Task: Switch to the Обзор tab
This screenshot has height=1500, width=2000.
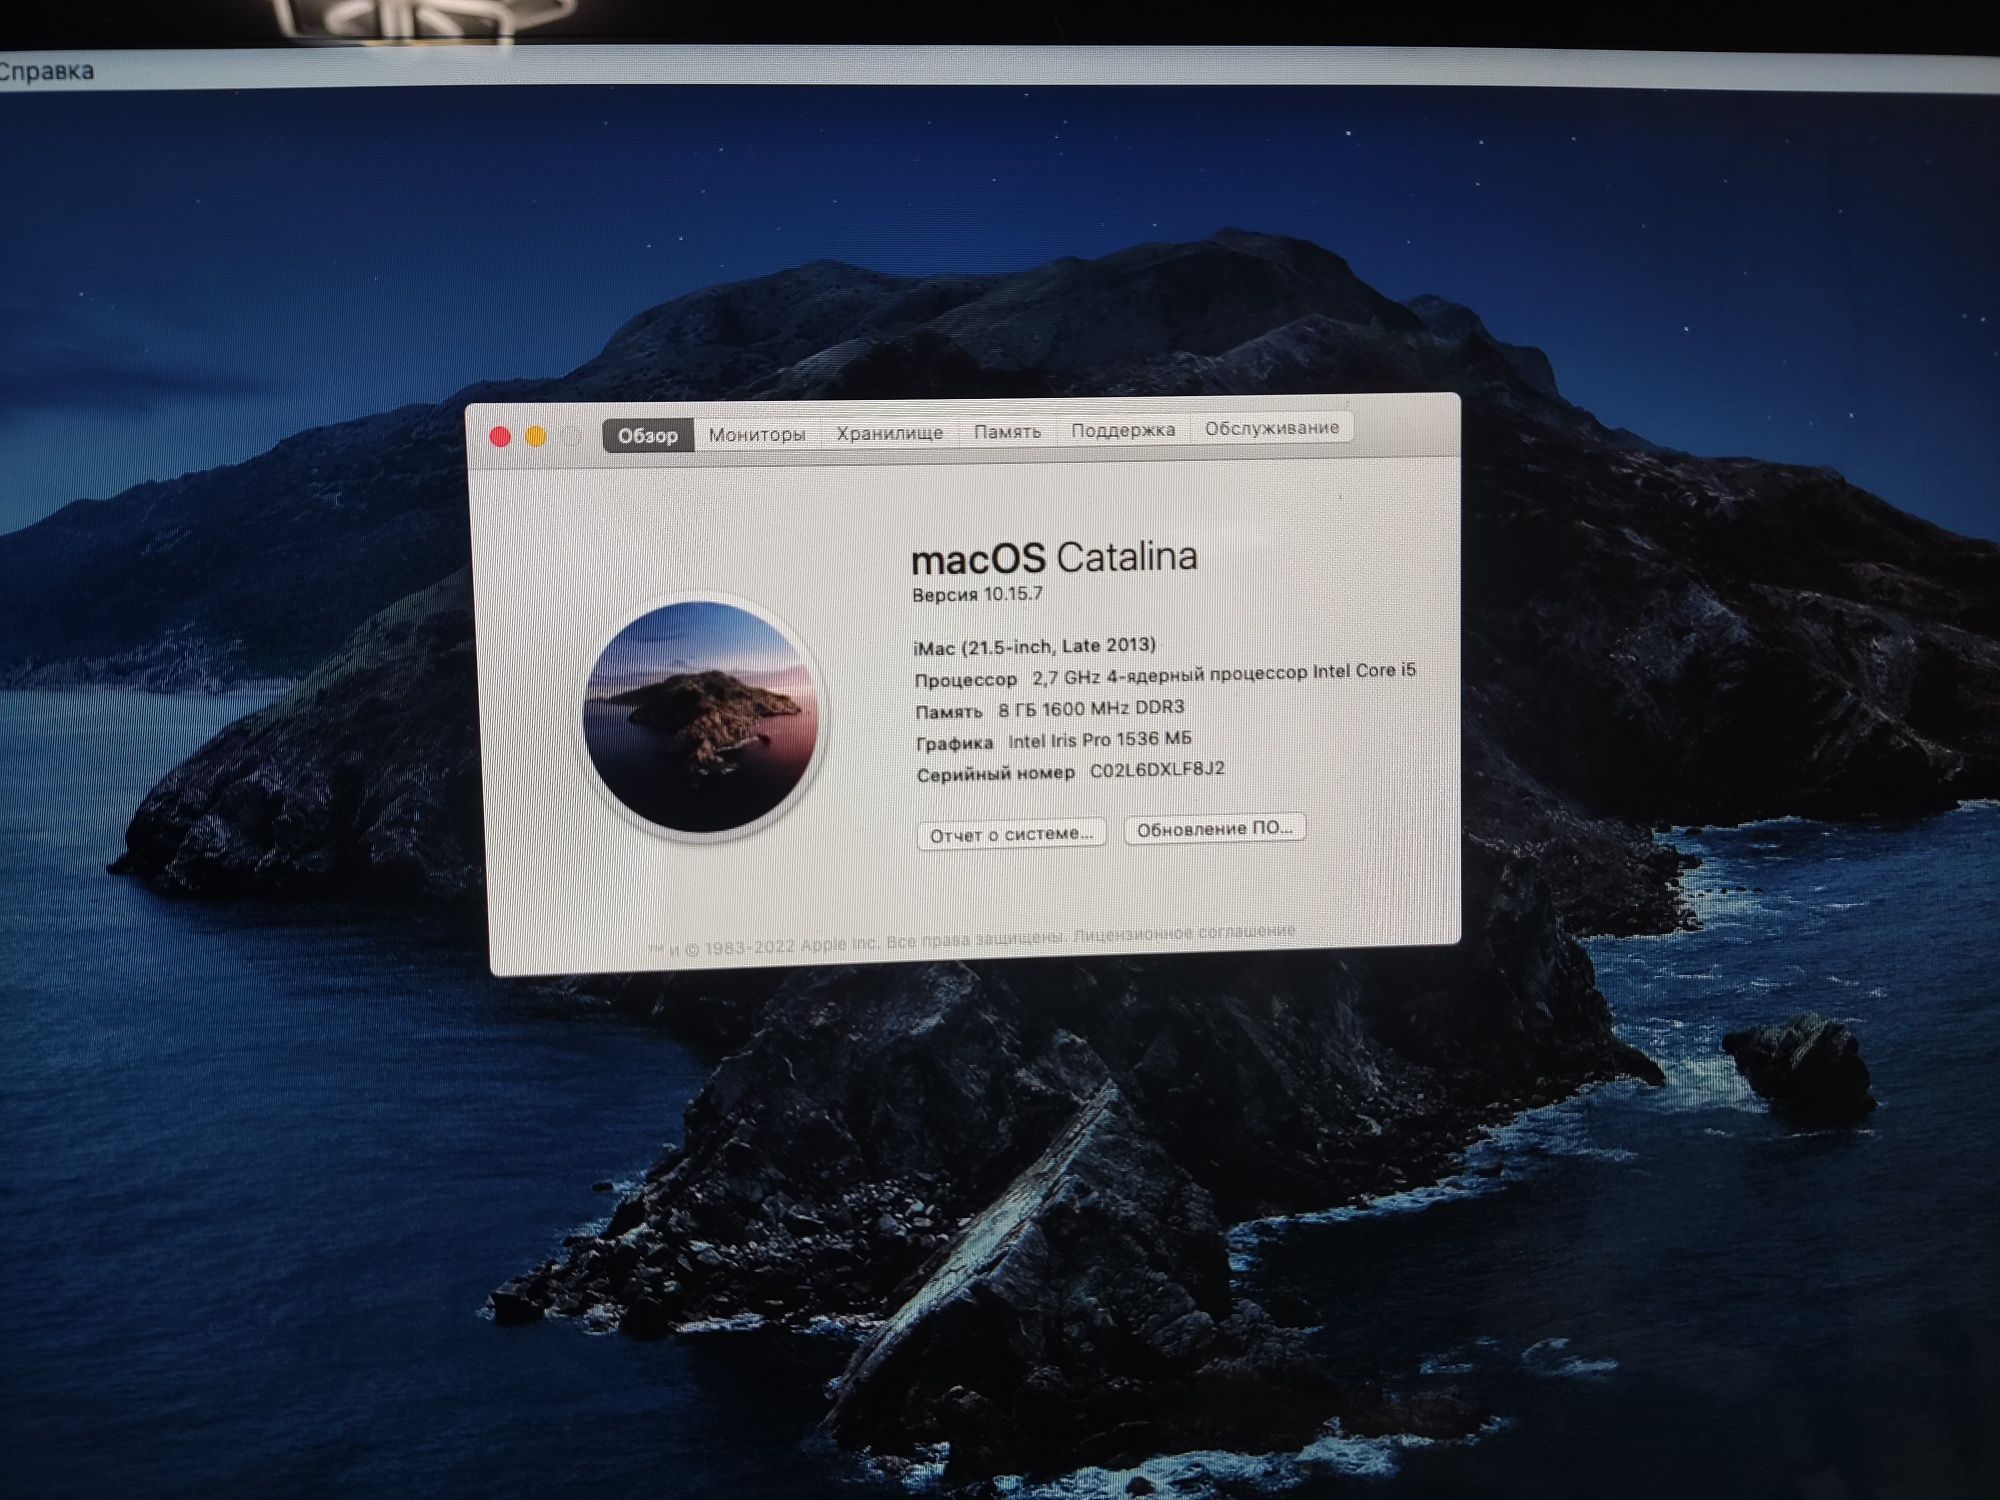Action: point(648,436)
